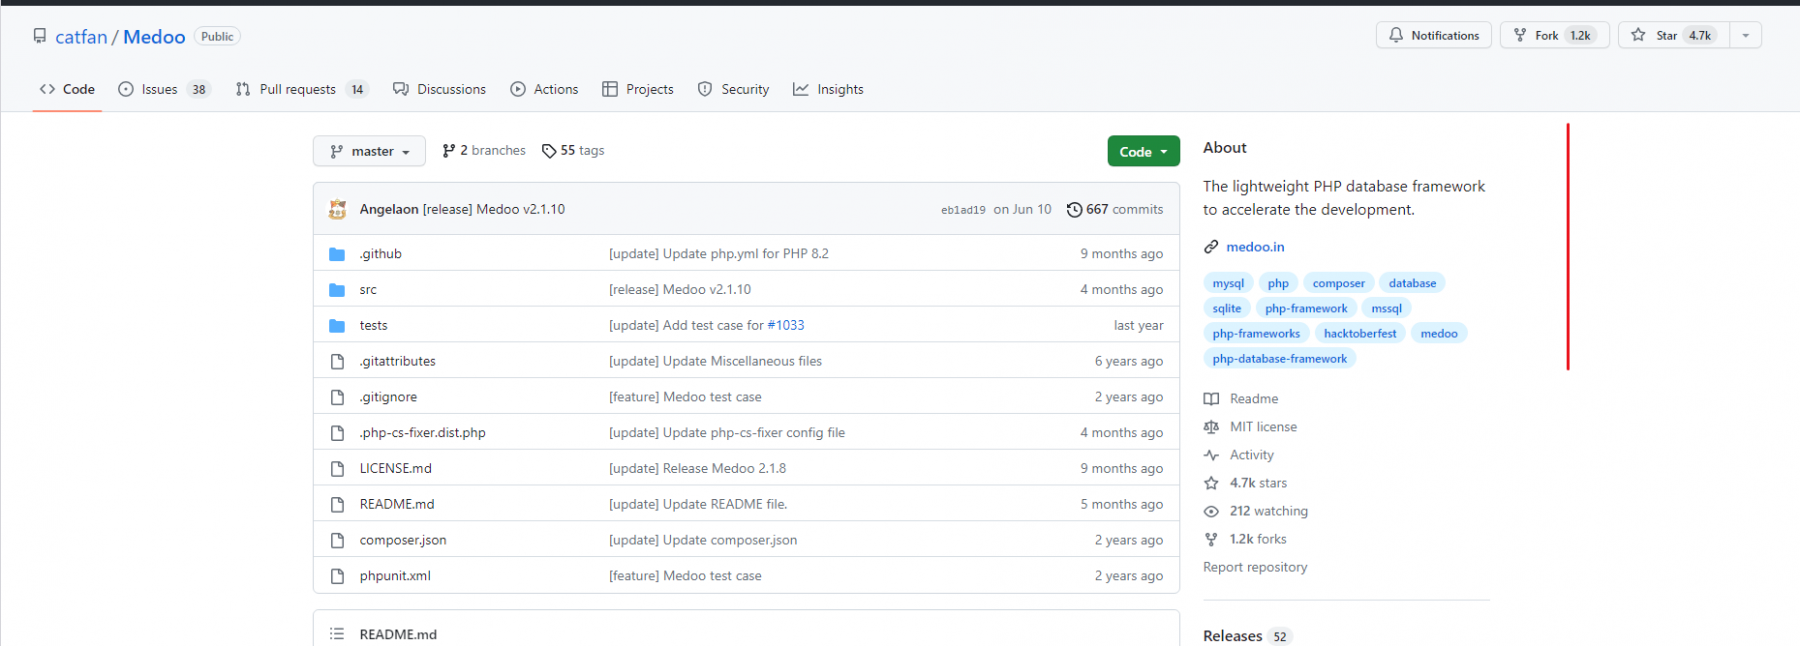Click the MIT license scale icon
The height and width of the screenshot is (646, 1800).
[1211, 427]
